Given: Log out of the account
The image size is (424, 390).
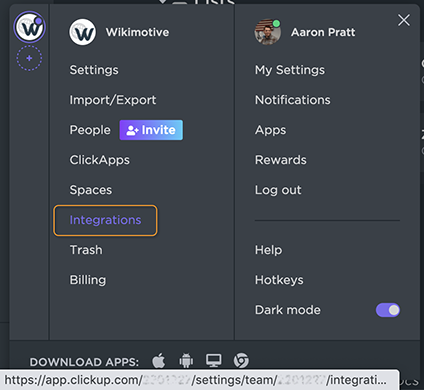Looking at the screenshot, I should 278,190.
